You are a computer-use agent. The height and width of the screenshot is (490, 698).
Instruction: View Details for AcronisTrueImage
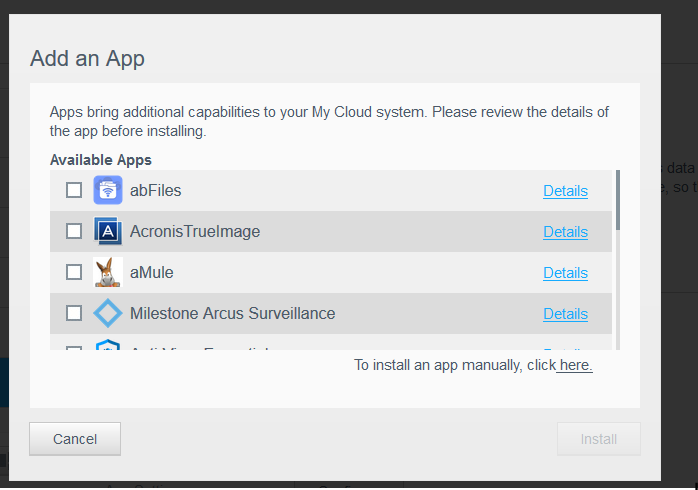click(x=565, y=232)
